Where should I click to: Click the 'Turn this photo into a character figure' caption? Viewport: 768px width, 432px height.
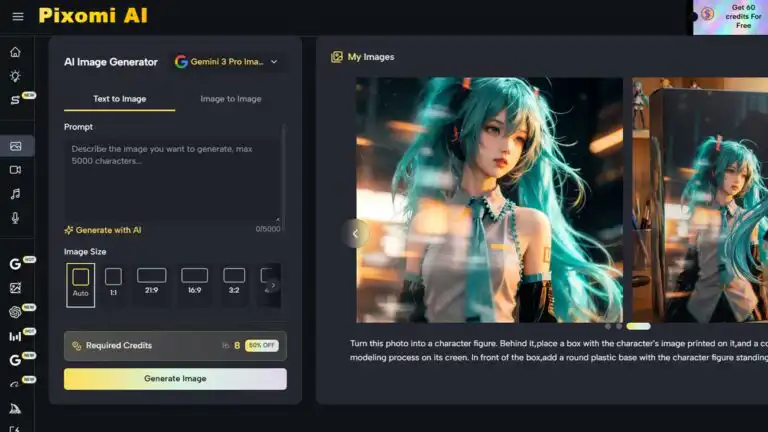pyautogui.click(x=559, y=351)
